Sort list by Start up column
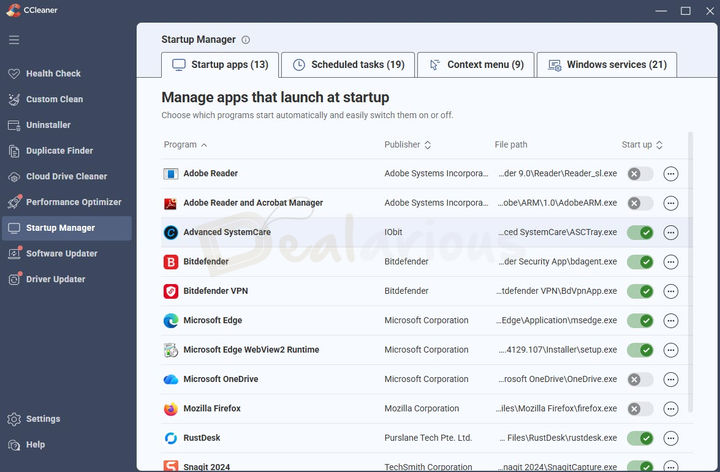 pyautogui.click(x=642, y=145)
